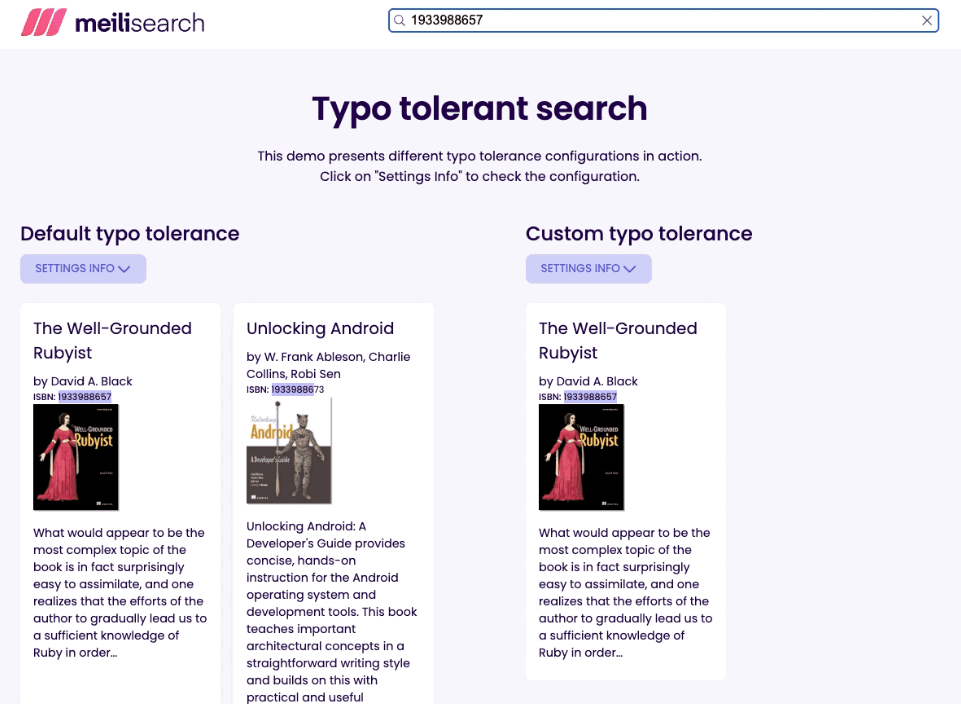
Task: Select the Custom typo tolerance section heading
Action: [638, 234]
